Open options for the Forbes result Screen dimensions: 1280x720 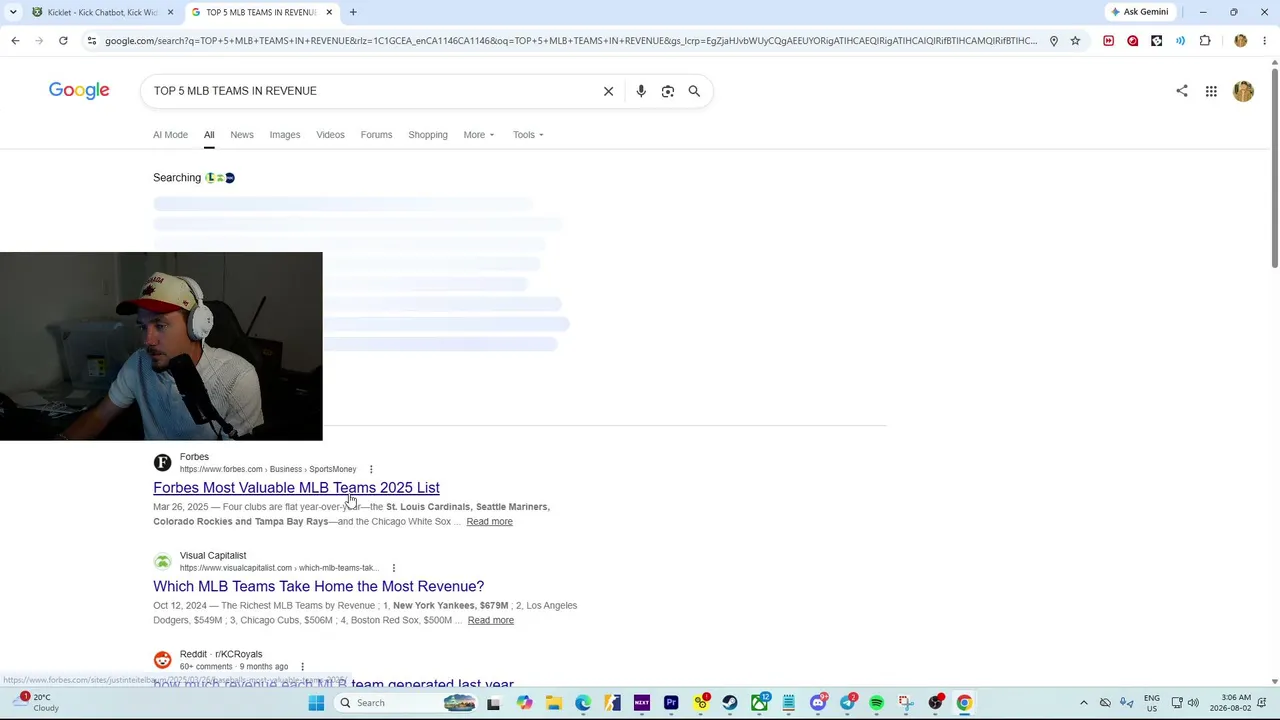(371, 469)
